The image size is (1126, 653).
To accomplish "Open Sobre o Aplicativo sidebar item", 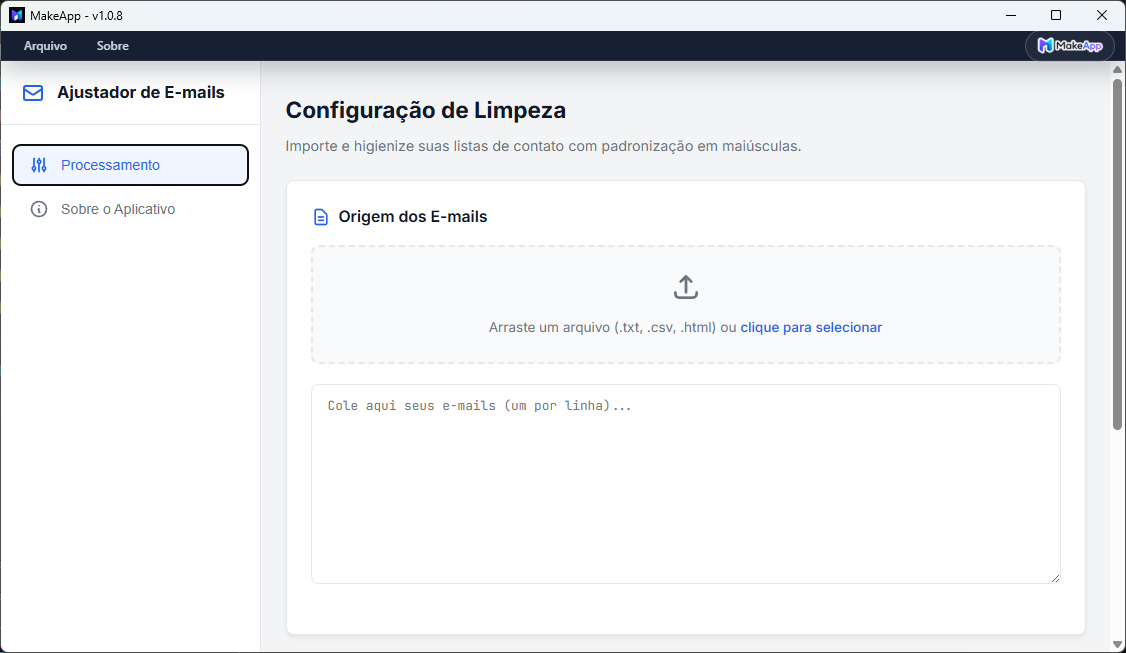I will click(x=131, y=209).
